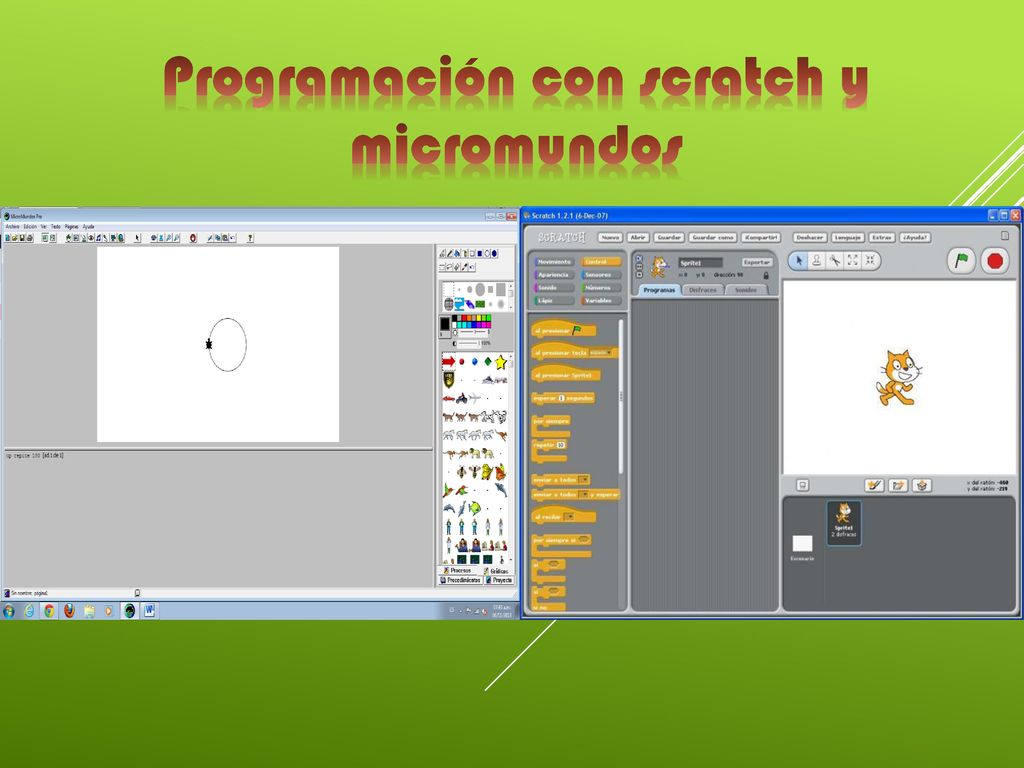
Task: Click the project notes page icon in Scratch
Action: 1005,235
